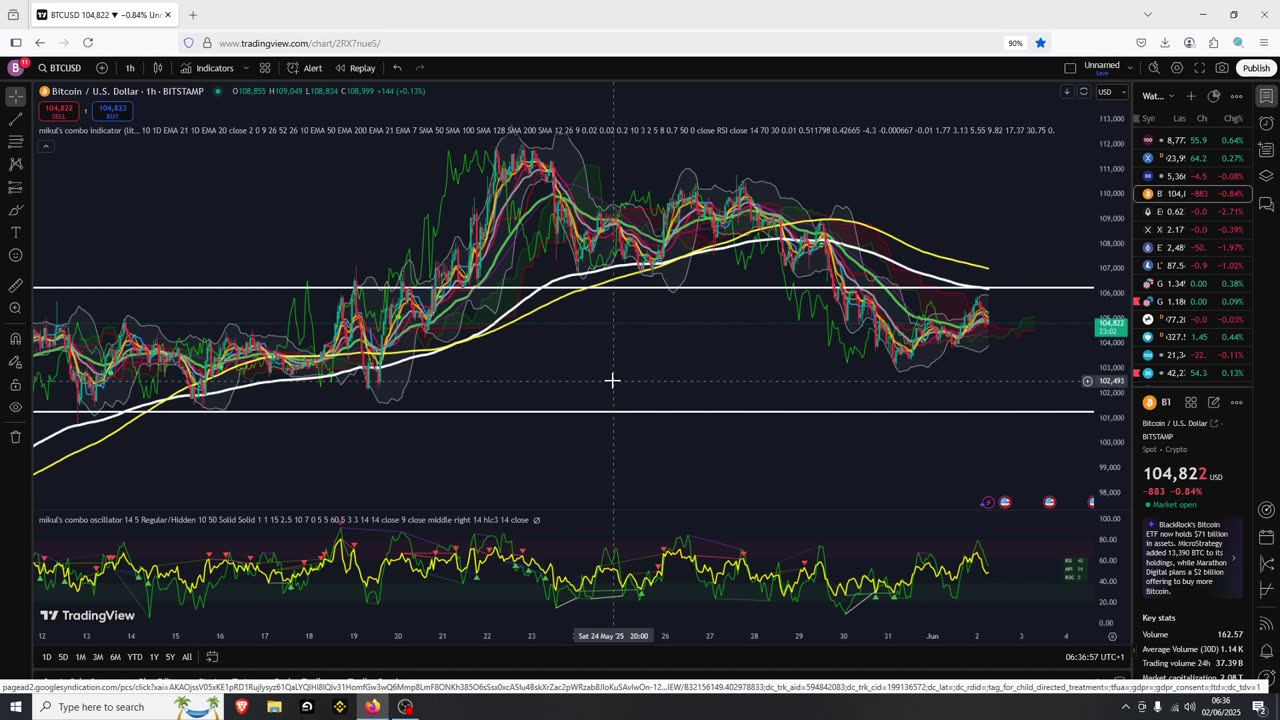Open the chart layout selector square

1070,68
